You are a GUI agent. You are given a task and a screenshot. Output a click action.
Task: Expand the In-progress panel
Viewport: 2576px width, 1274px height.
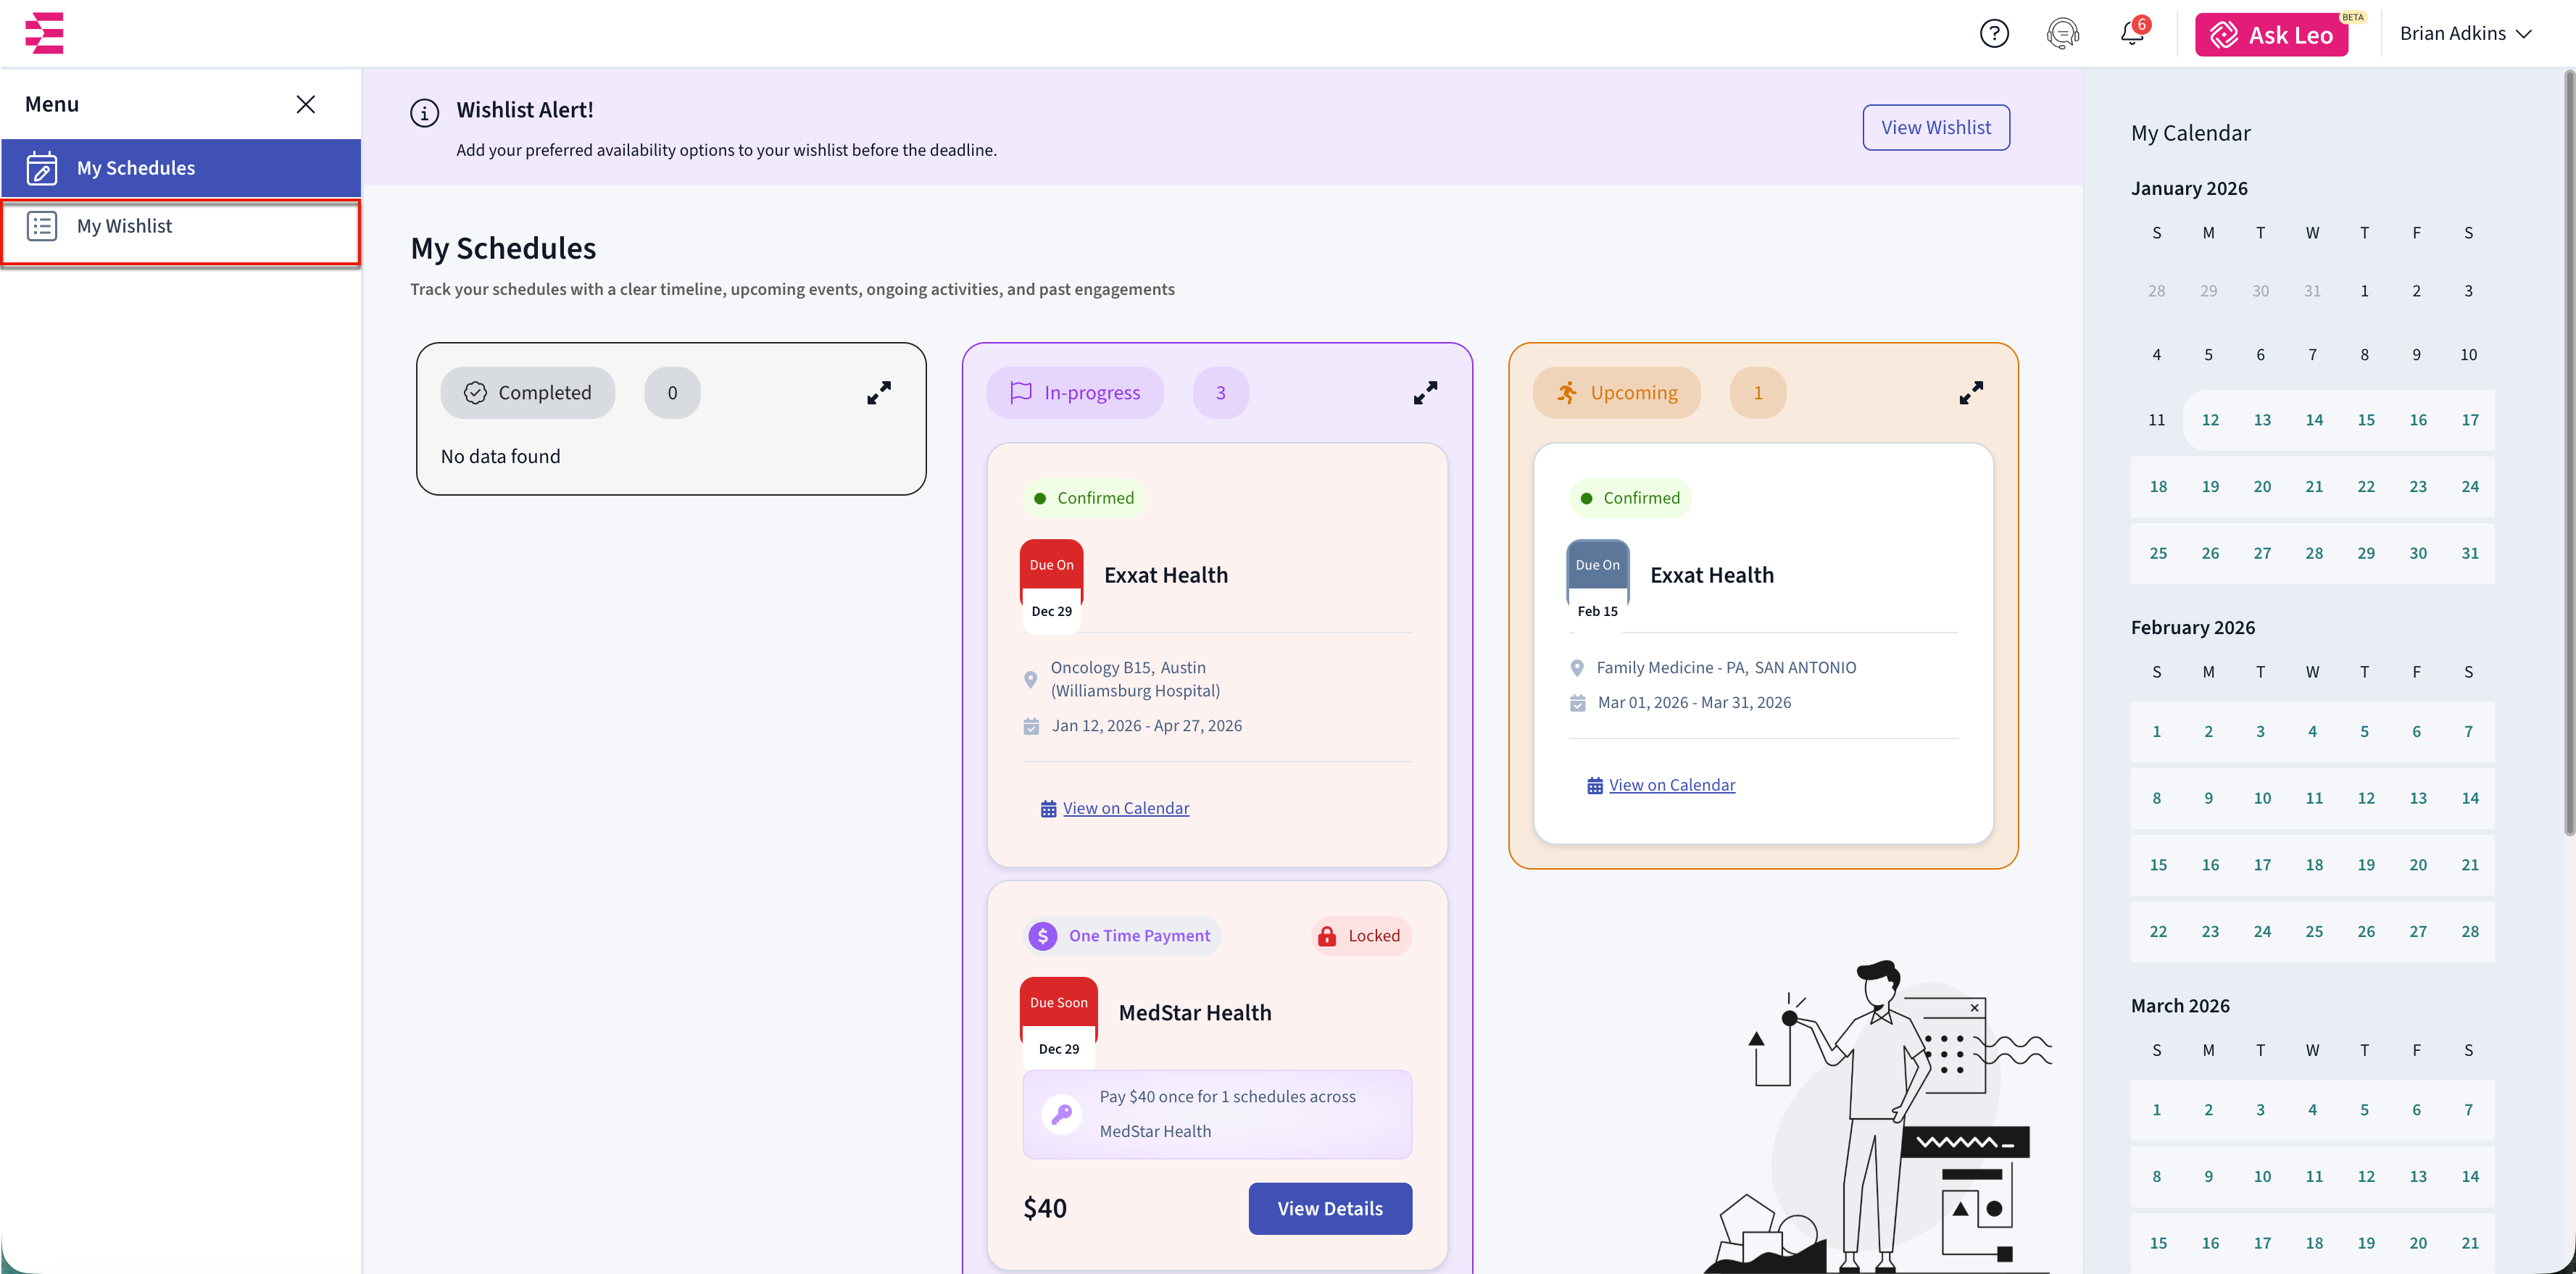coord(1425,393)
